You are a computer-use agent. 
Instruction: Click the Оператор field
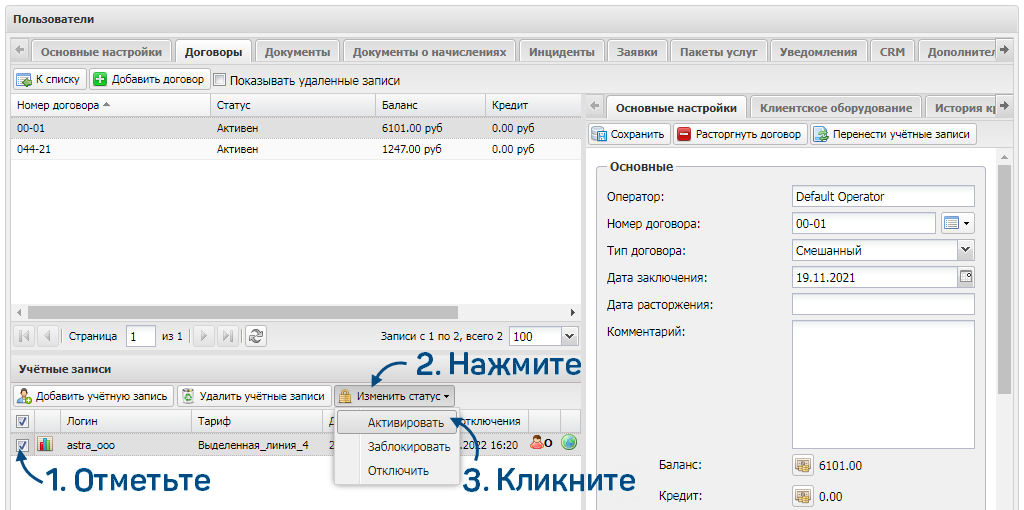coord(883,196)
